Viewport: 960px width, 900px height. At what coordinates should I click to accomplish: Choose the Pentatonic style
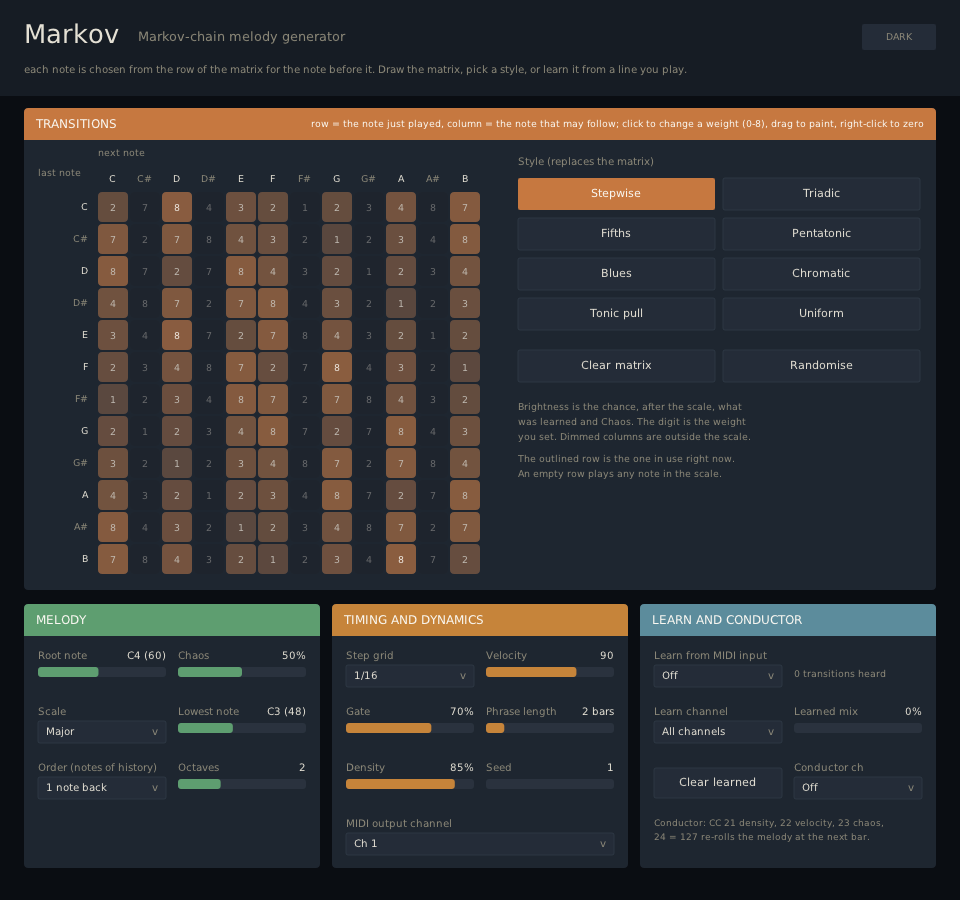[821, 233]
